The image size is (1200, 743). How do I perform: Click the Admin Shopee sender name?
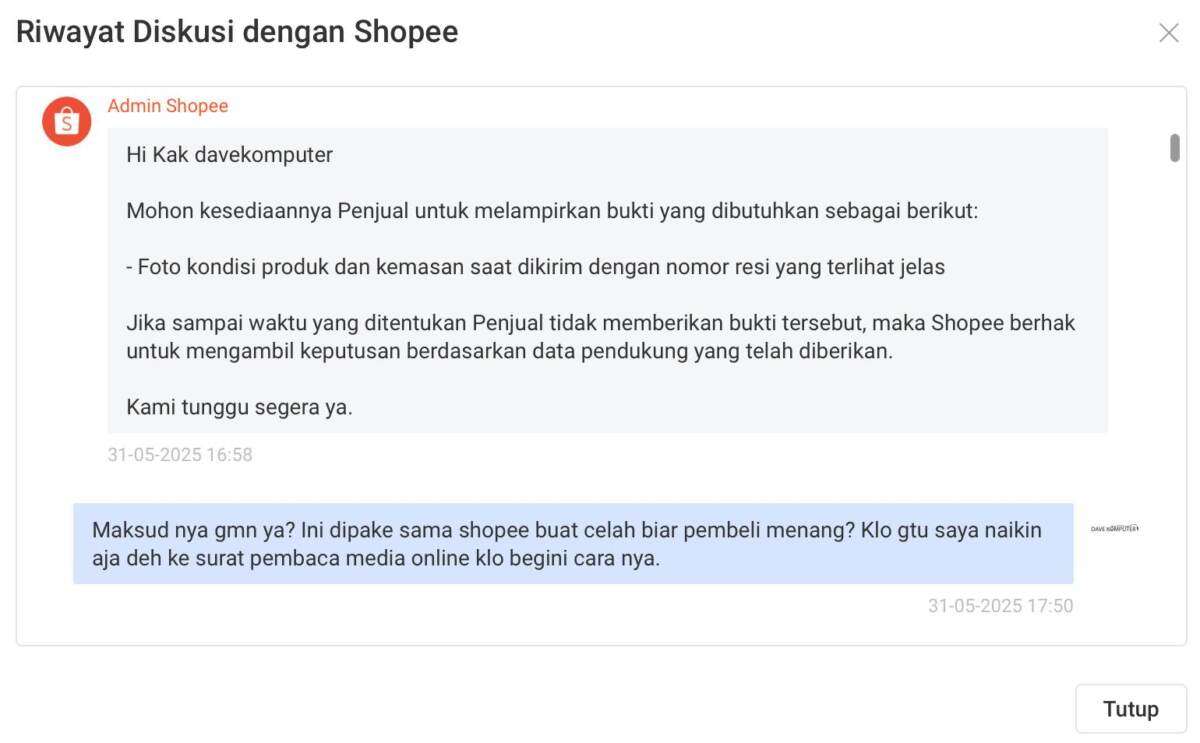[x=168, y=106]
